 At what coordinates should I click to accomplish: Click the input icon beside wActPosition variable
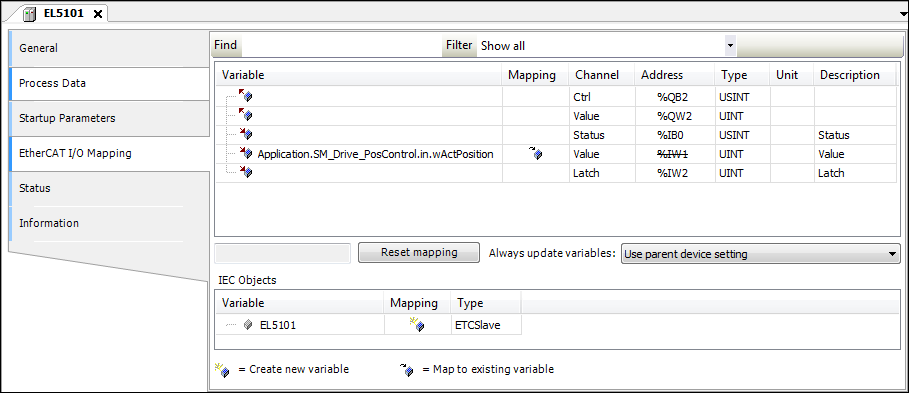[246, 154]
